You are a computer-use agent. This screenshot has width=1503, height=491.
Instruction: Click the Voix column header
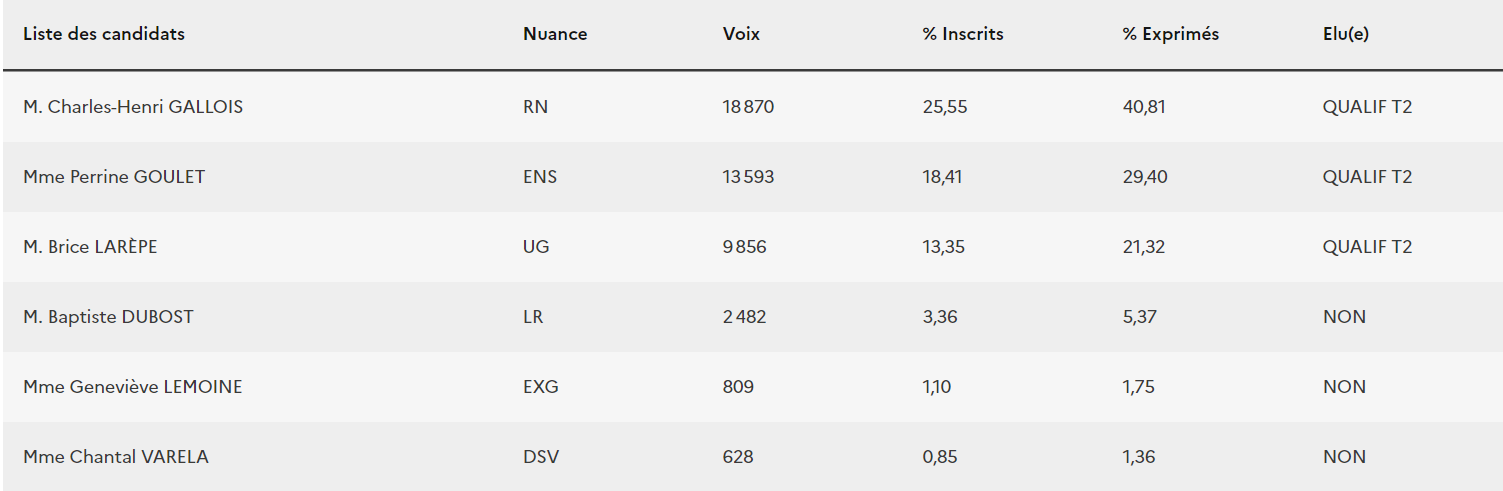[741, 34]
